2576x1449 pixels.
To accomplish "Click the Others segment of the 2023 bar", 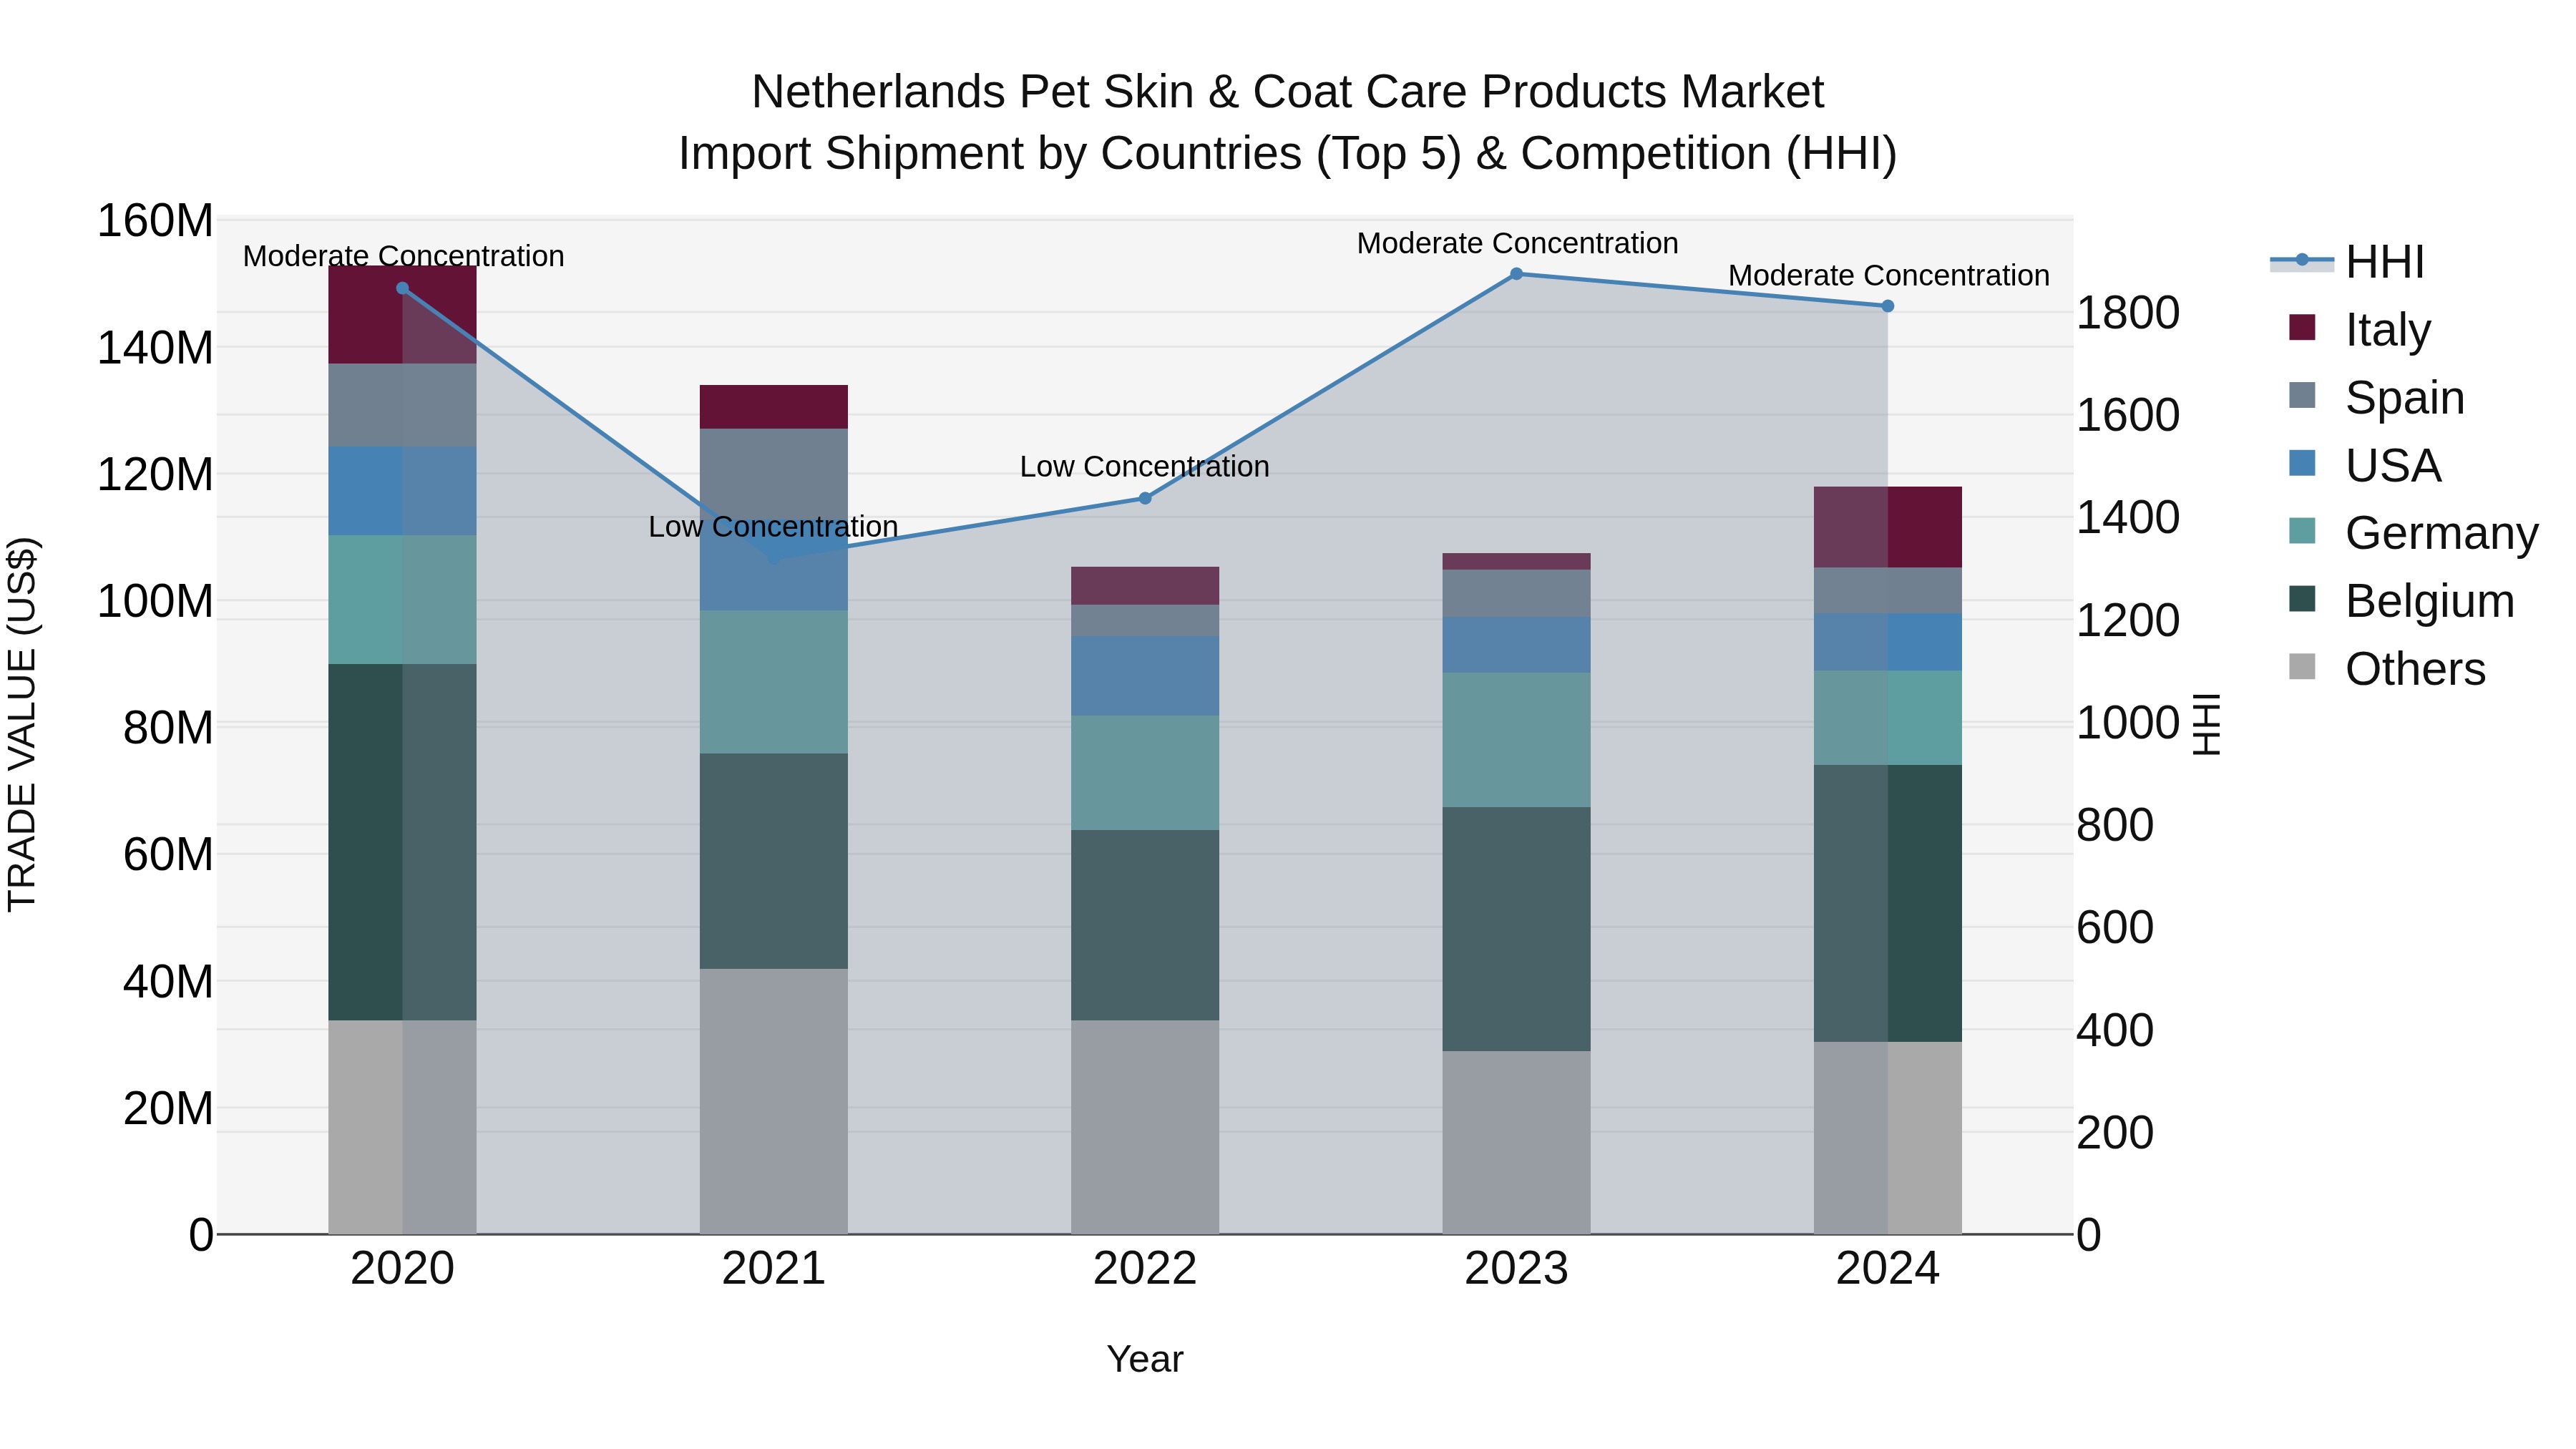I will pyautogui.click(x=1516, y=1142).
